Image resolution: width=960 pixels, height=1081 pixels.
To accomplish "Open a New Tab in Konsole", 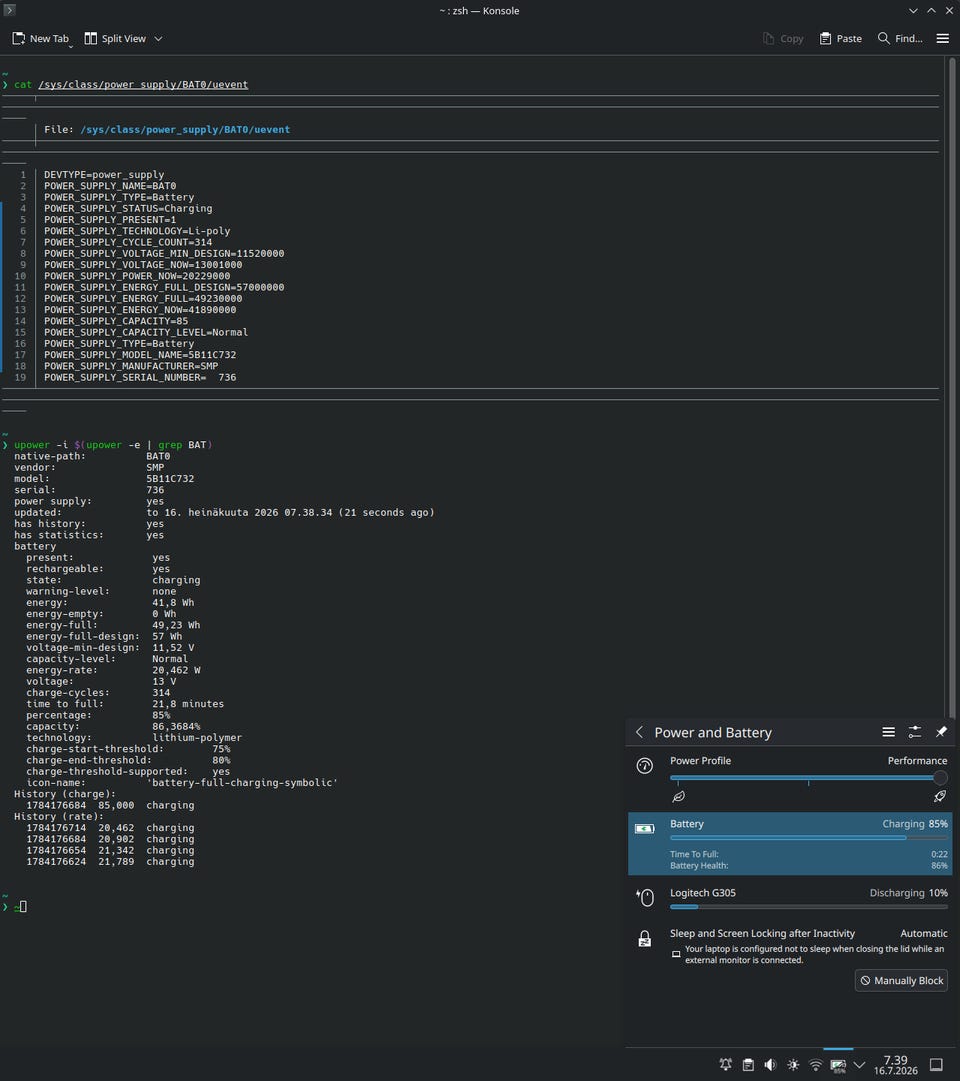I will 41,39.
